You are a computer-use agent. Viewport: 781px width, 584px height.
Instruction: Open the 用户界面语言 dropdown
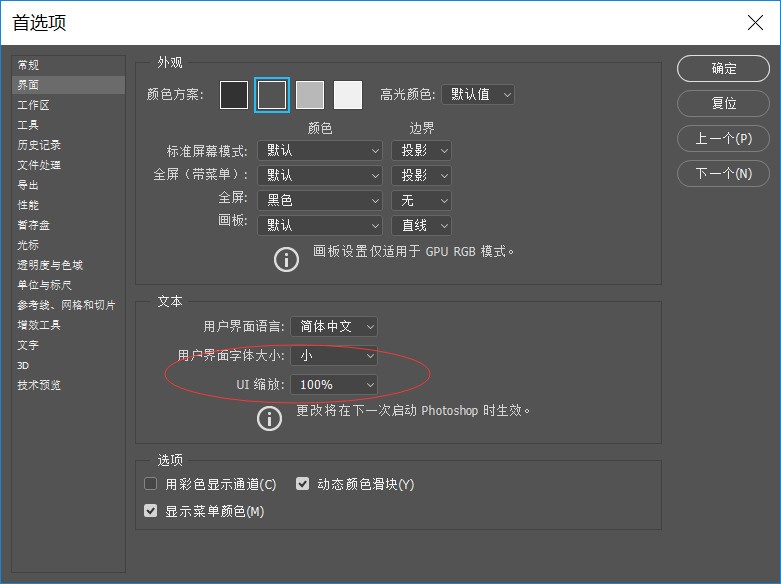[334, 326]
